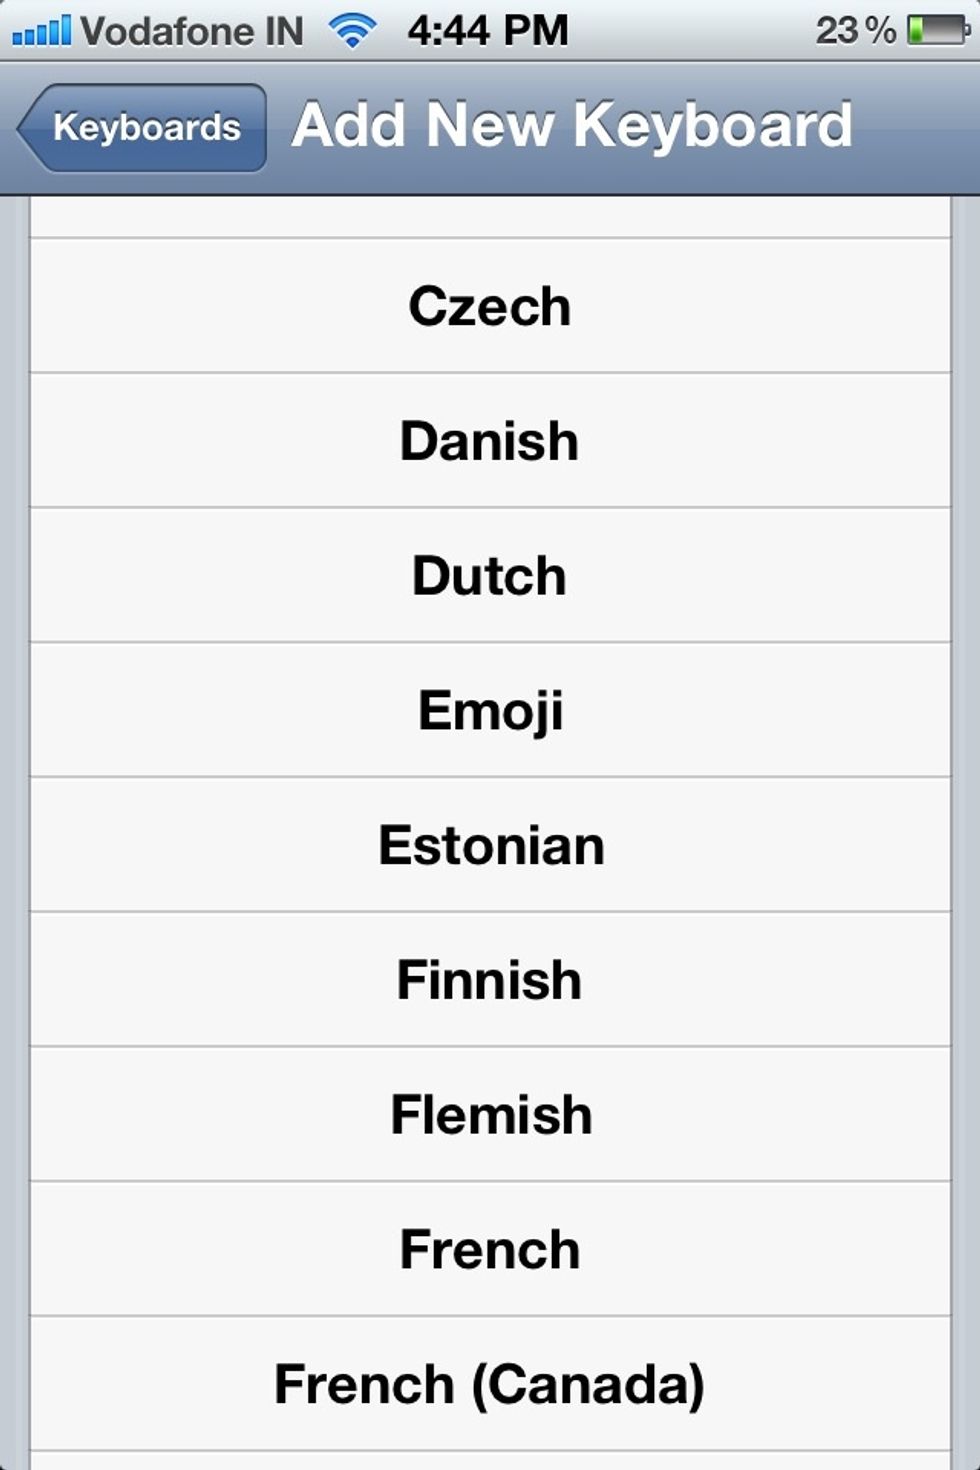The height and width of the screenshot is (1470, 980).
Task: Choose the French keyboard
Action: point(490,1250)
